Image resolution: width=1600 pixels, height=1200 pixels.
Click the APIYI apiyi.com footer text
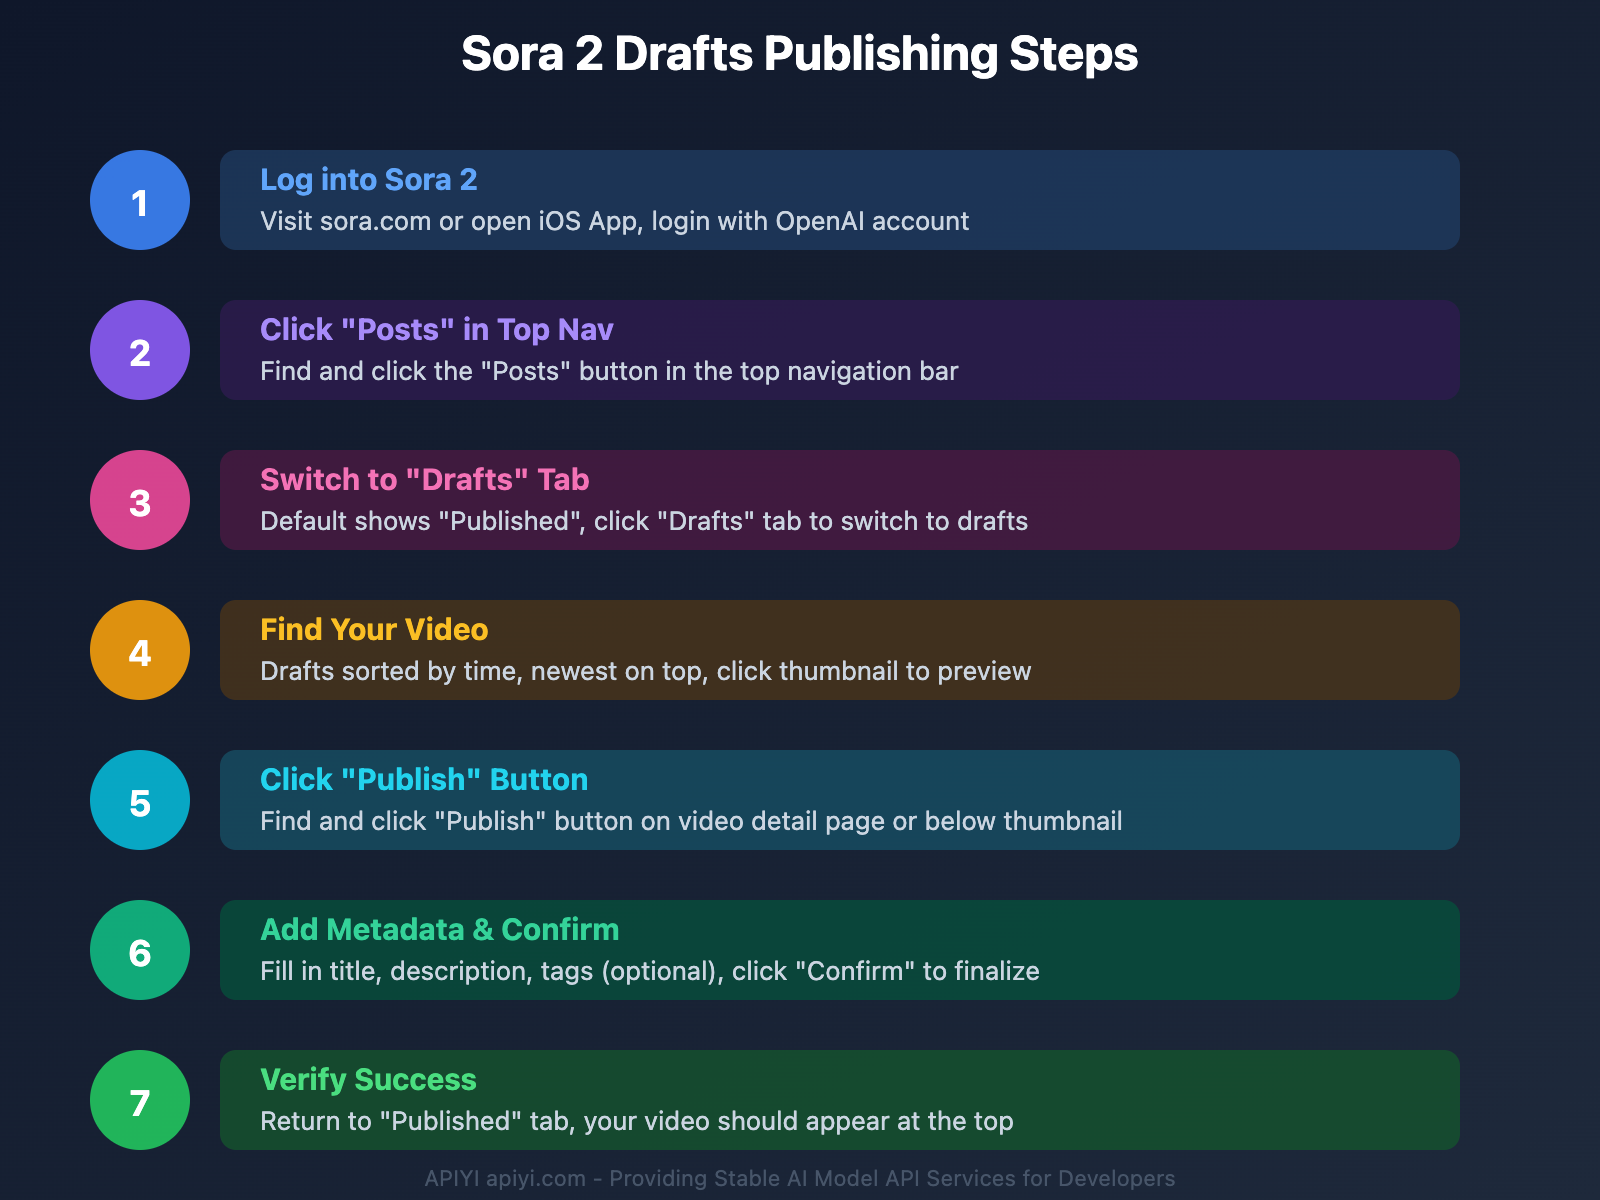tap(799, 1179)
